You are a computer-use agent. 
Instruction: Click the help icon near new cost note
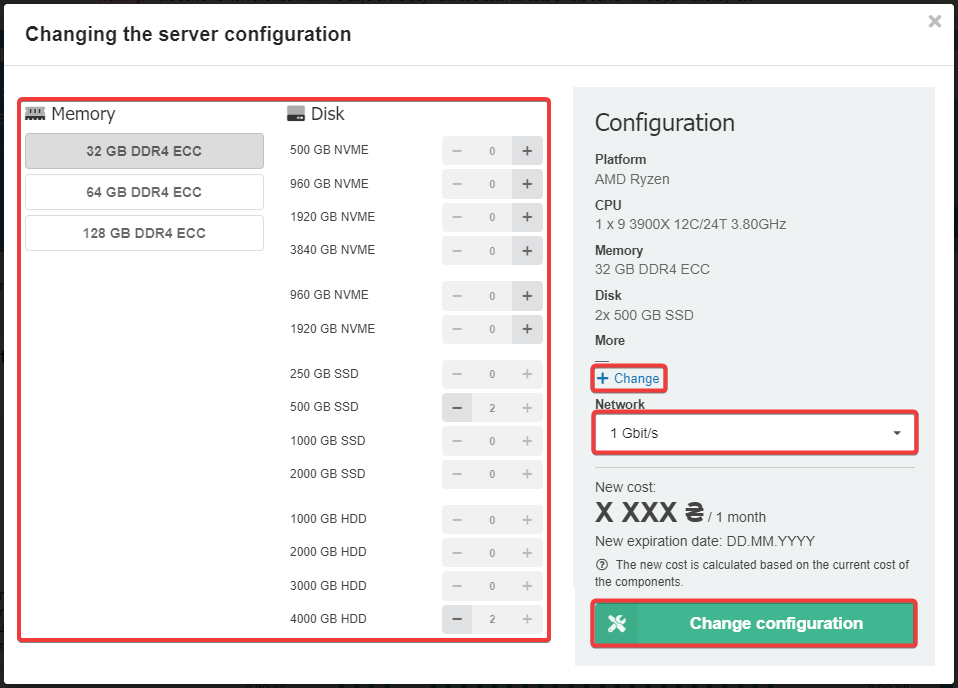[x=601, y=565]
